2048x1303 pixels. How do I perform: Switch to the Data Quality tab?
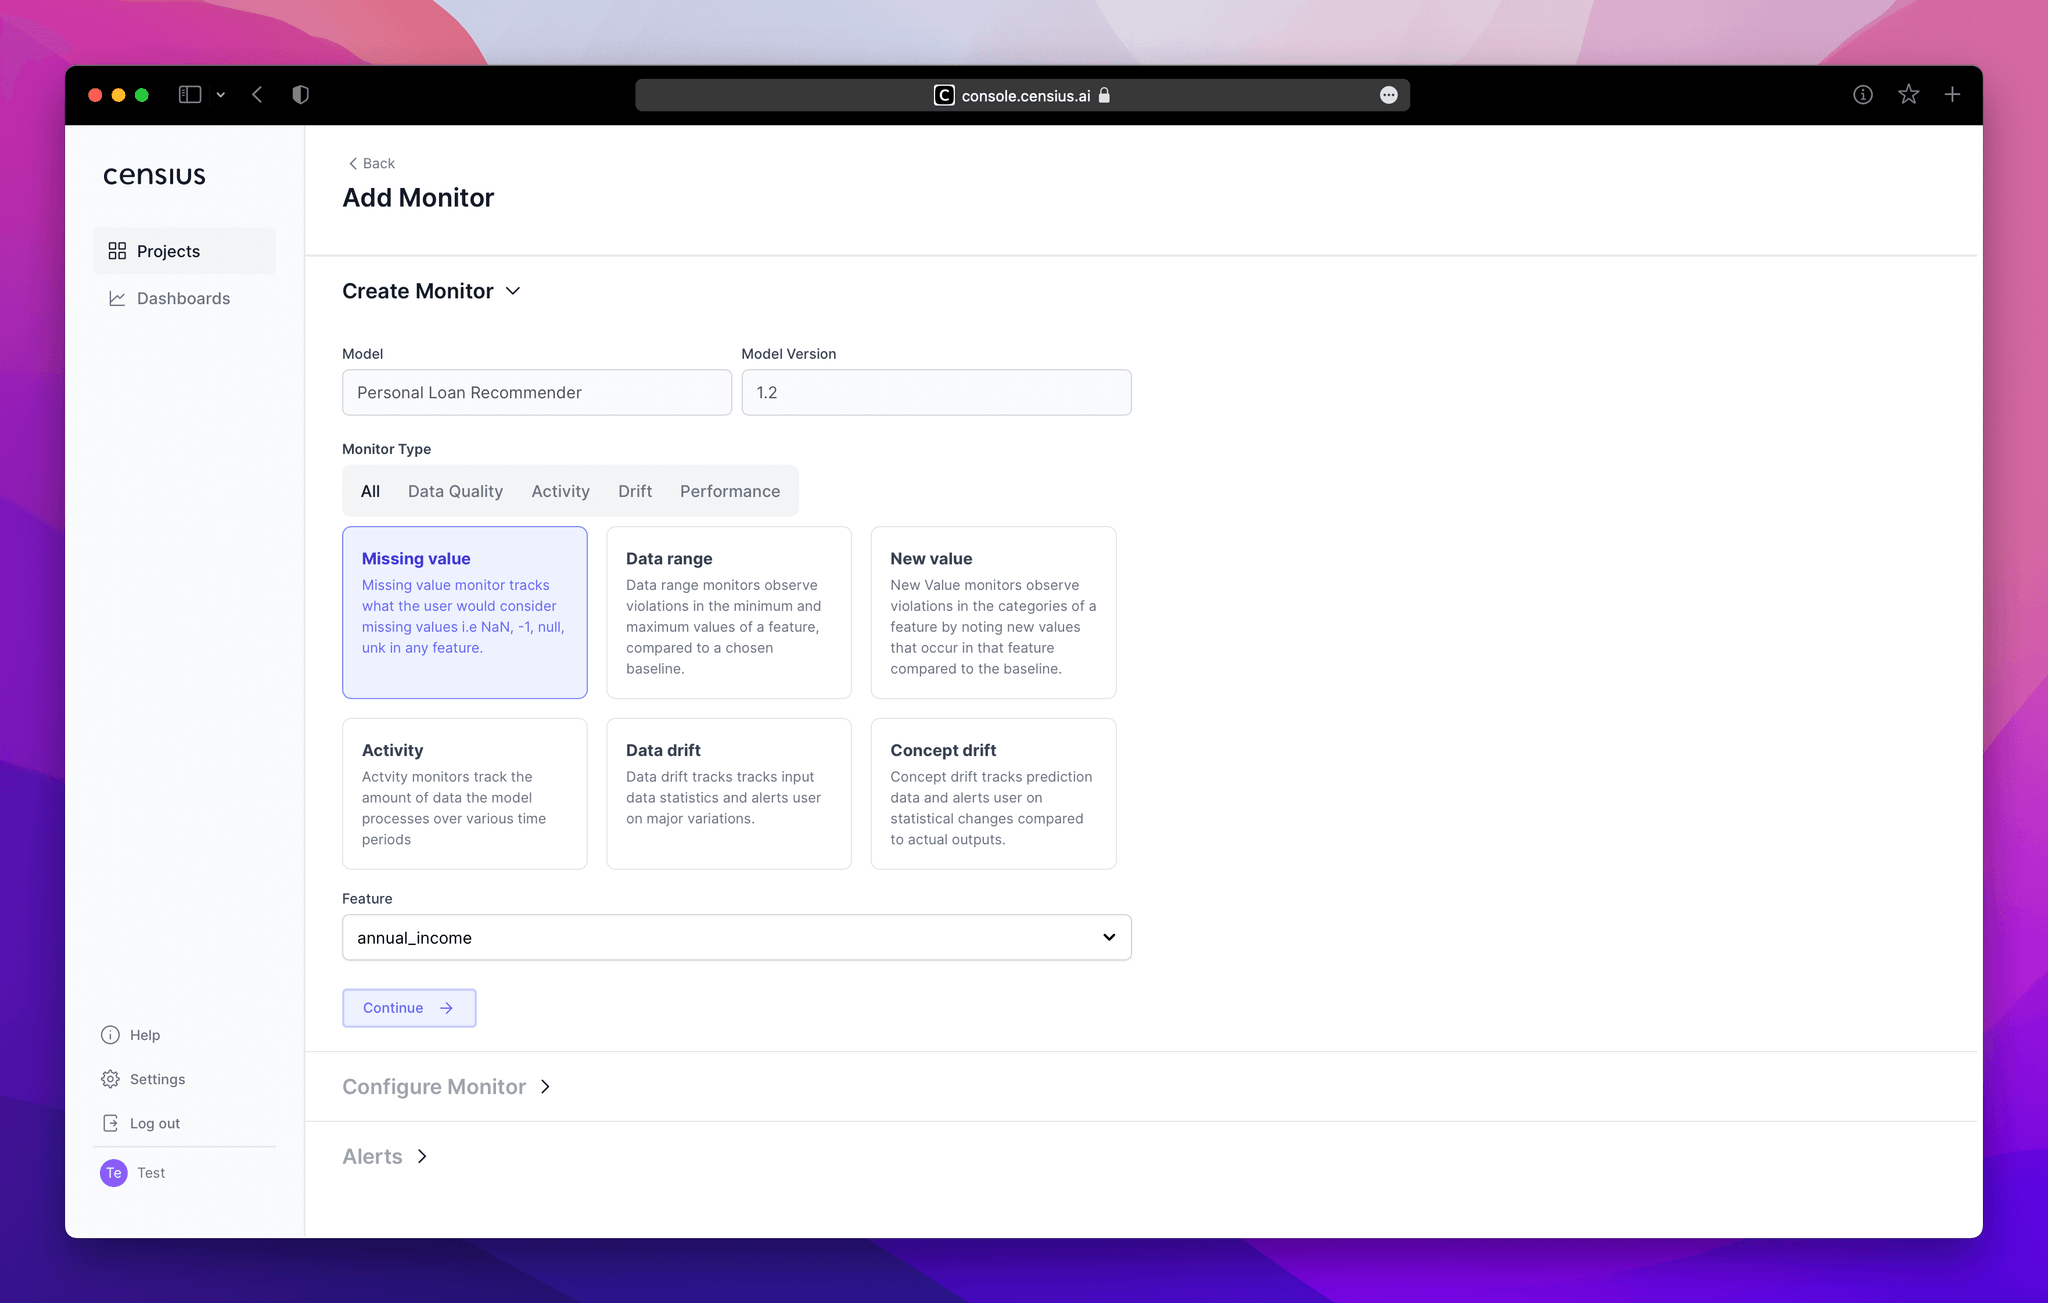coord(455,491)
